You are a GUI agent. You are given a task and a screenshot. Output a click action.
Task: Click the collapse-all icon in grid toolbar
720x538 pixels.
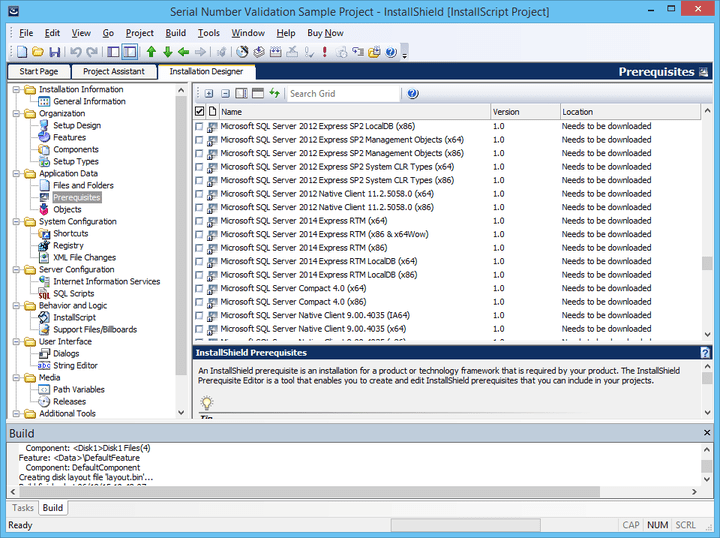click(x=225, y=94)
